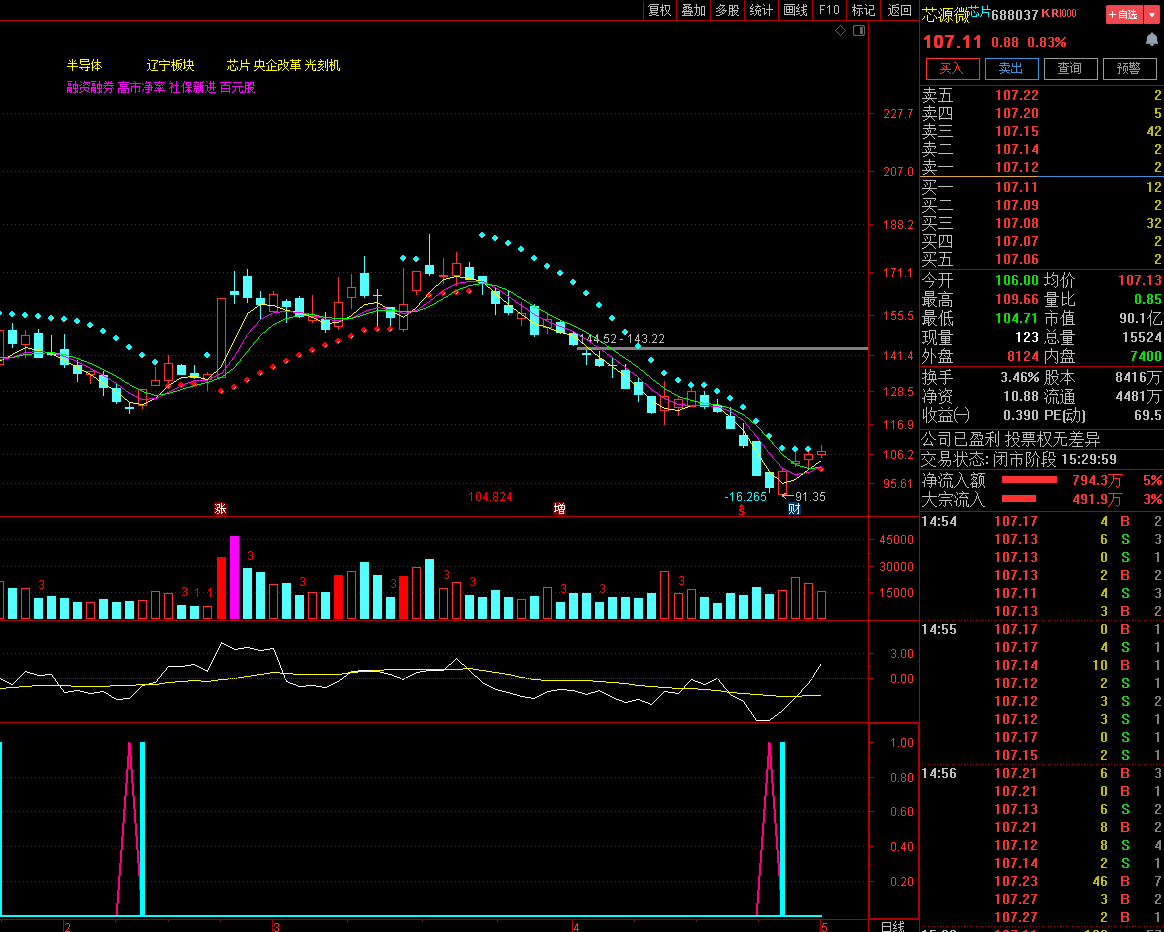This screenshot has width=1164, height=932.
Task: Click the 今开 106.00 value
Action: tap(1017, 280)
